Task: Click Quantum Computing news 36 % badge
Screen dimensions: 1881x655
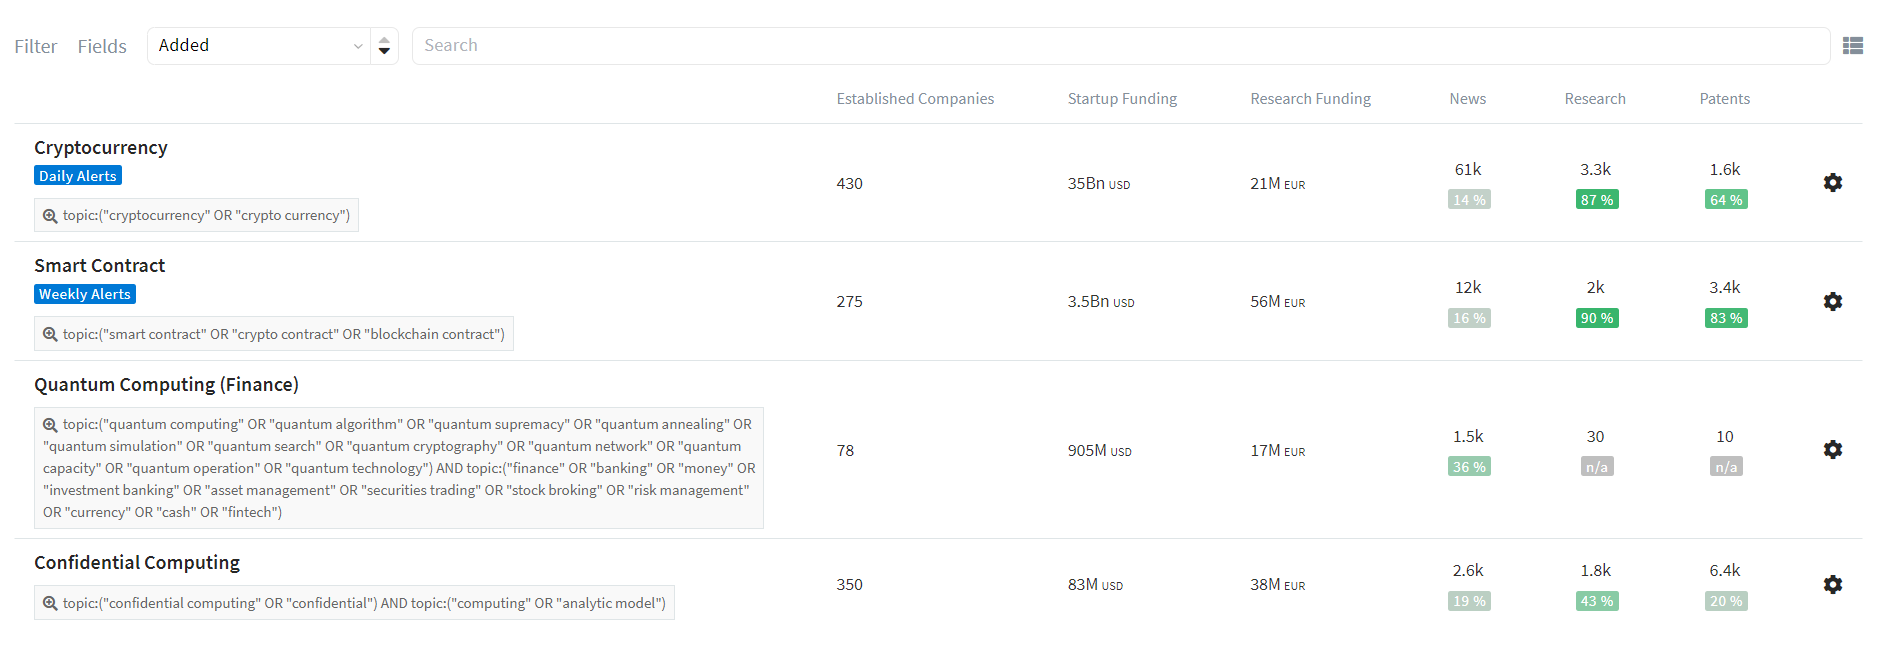Action: (x=1469, y=467)
